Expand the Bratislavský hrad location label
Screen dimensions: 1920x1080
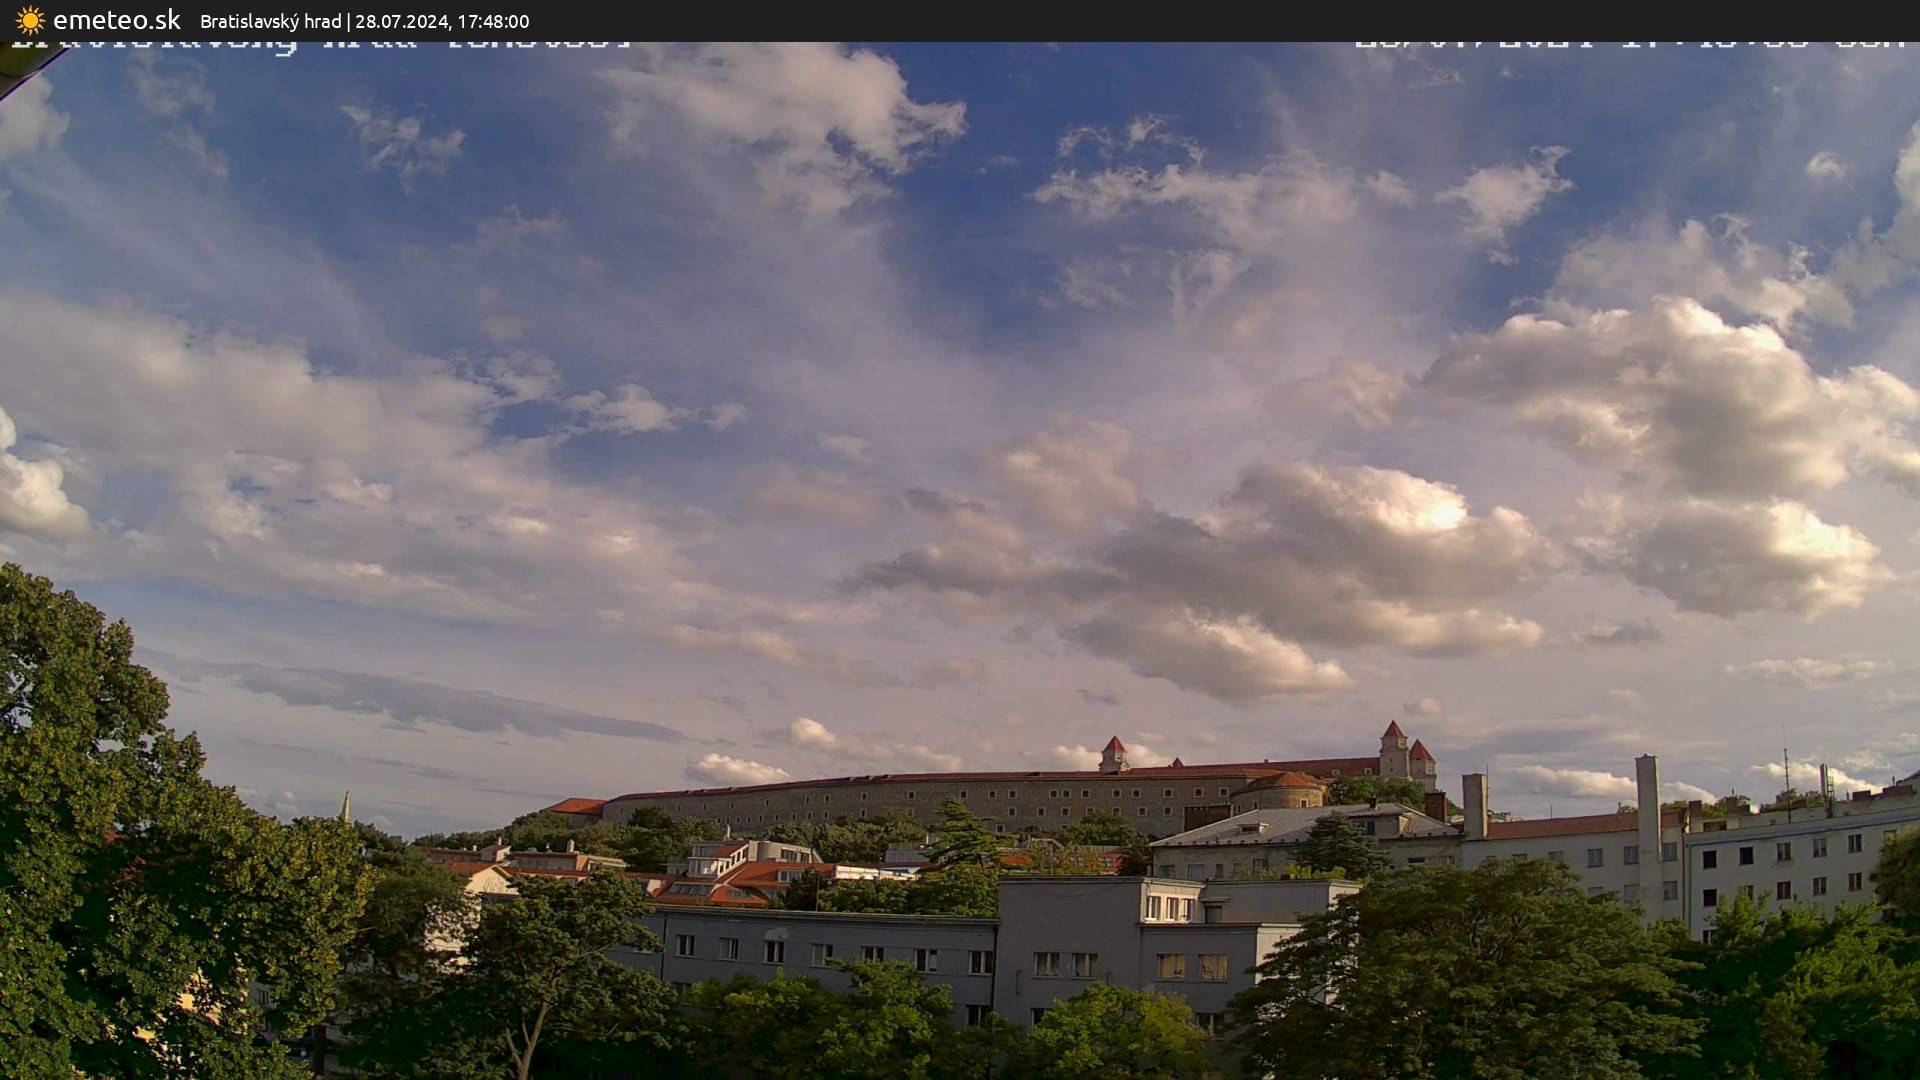(x=270, y=21)
